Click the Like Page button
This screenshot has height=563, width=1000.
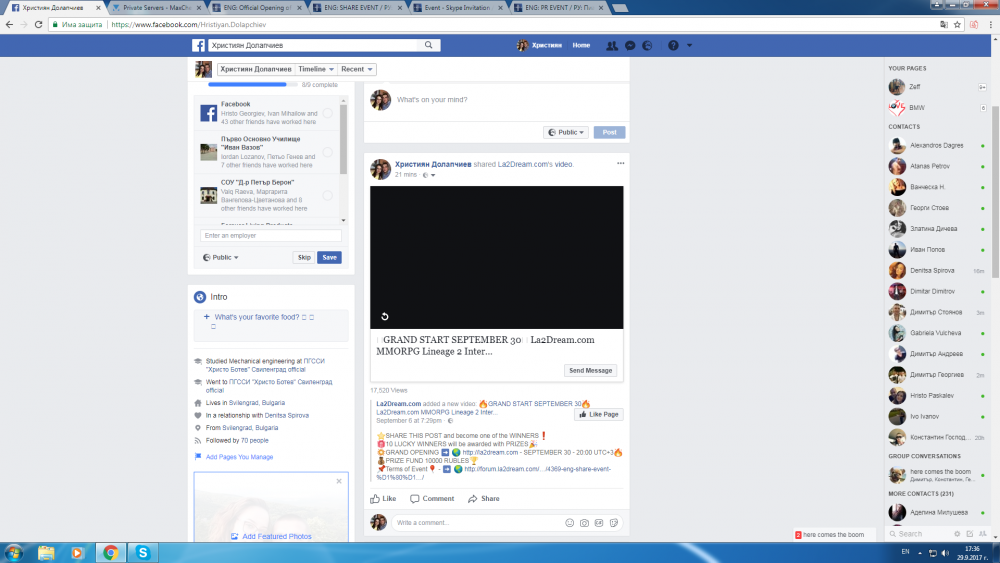[x=598, y=414]
